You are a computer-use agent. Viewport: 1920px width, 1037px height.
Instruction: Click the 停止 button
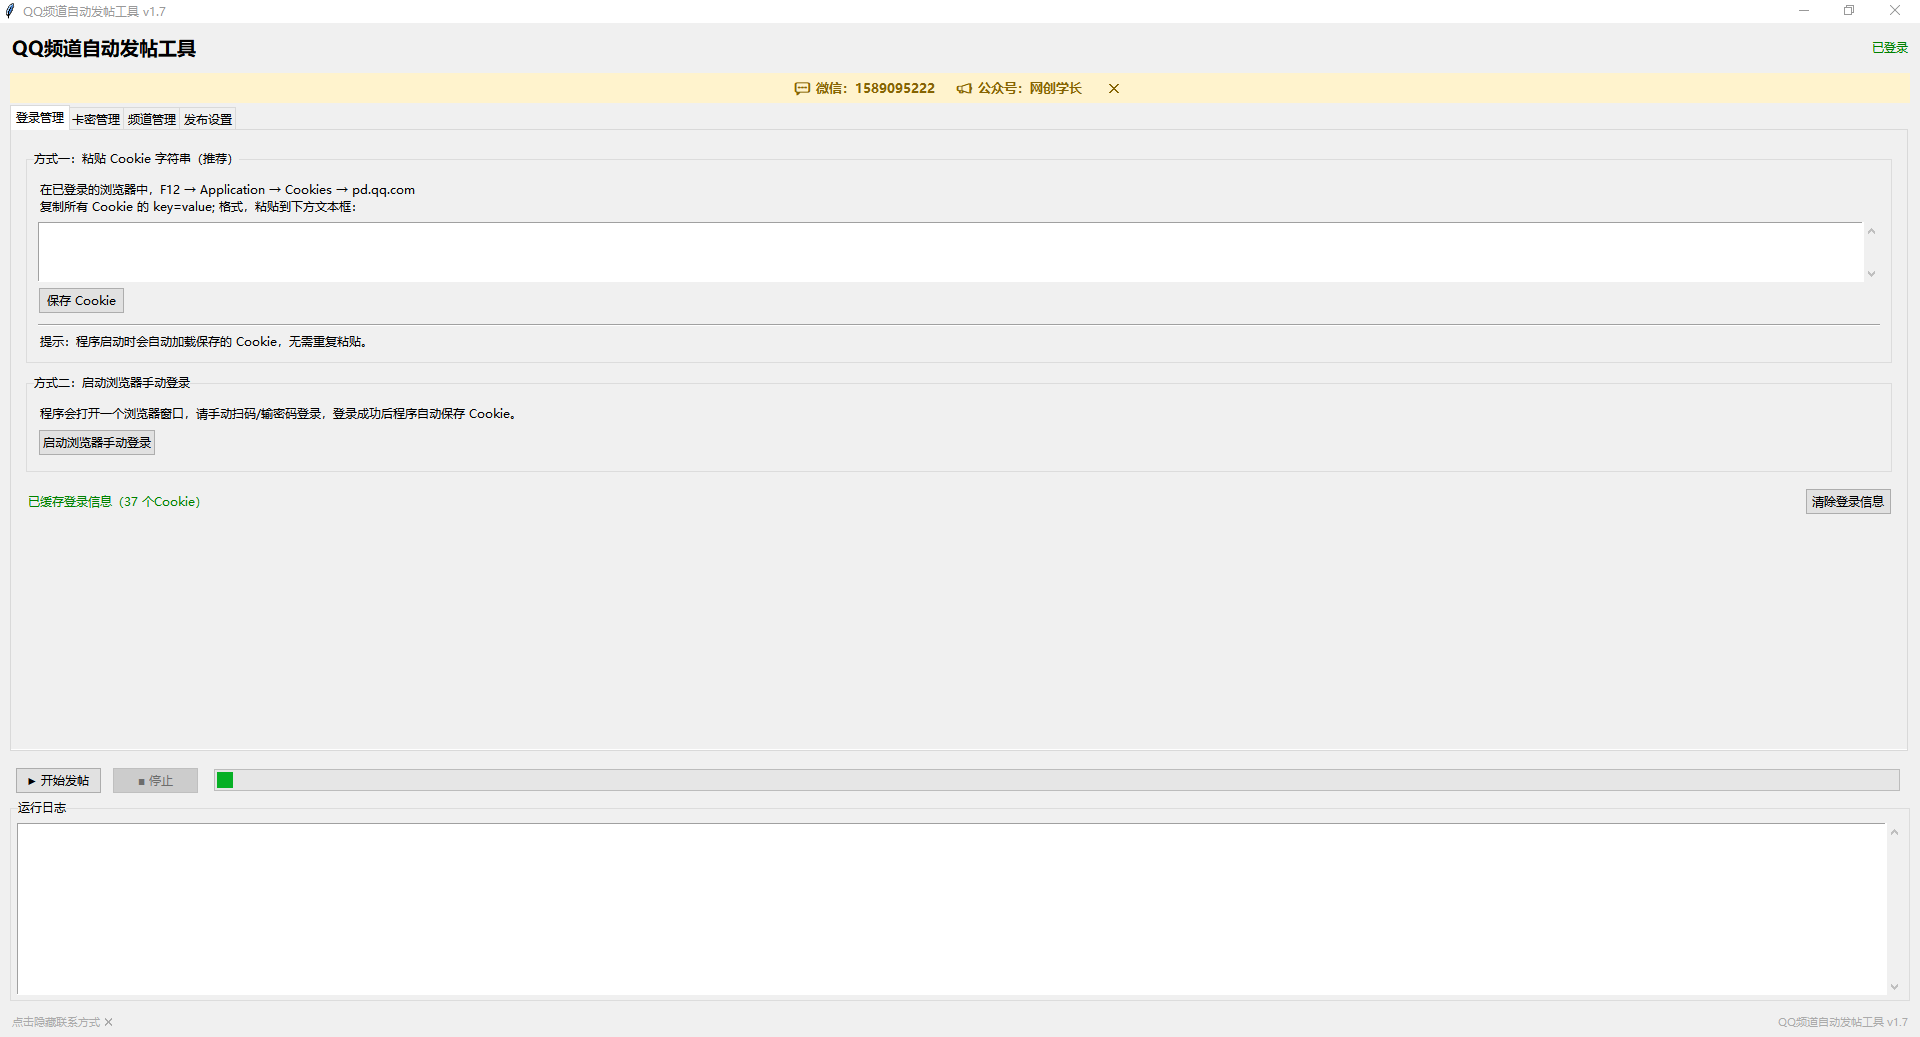[155, 781]
